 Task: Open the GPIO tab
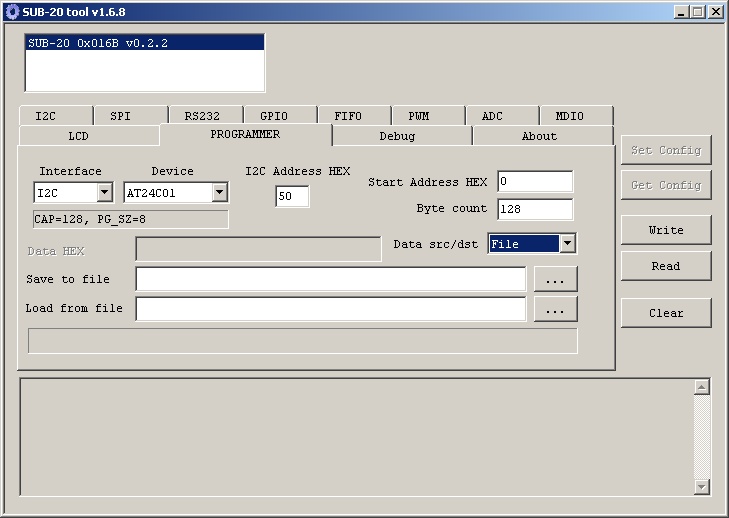273,116
